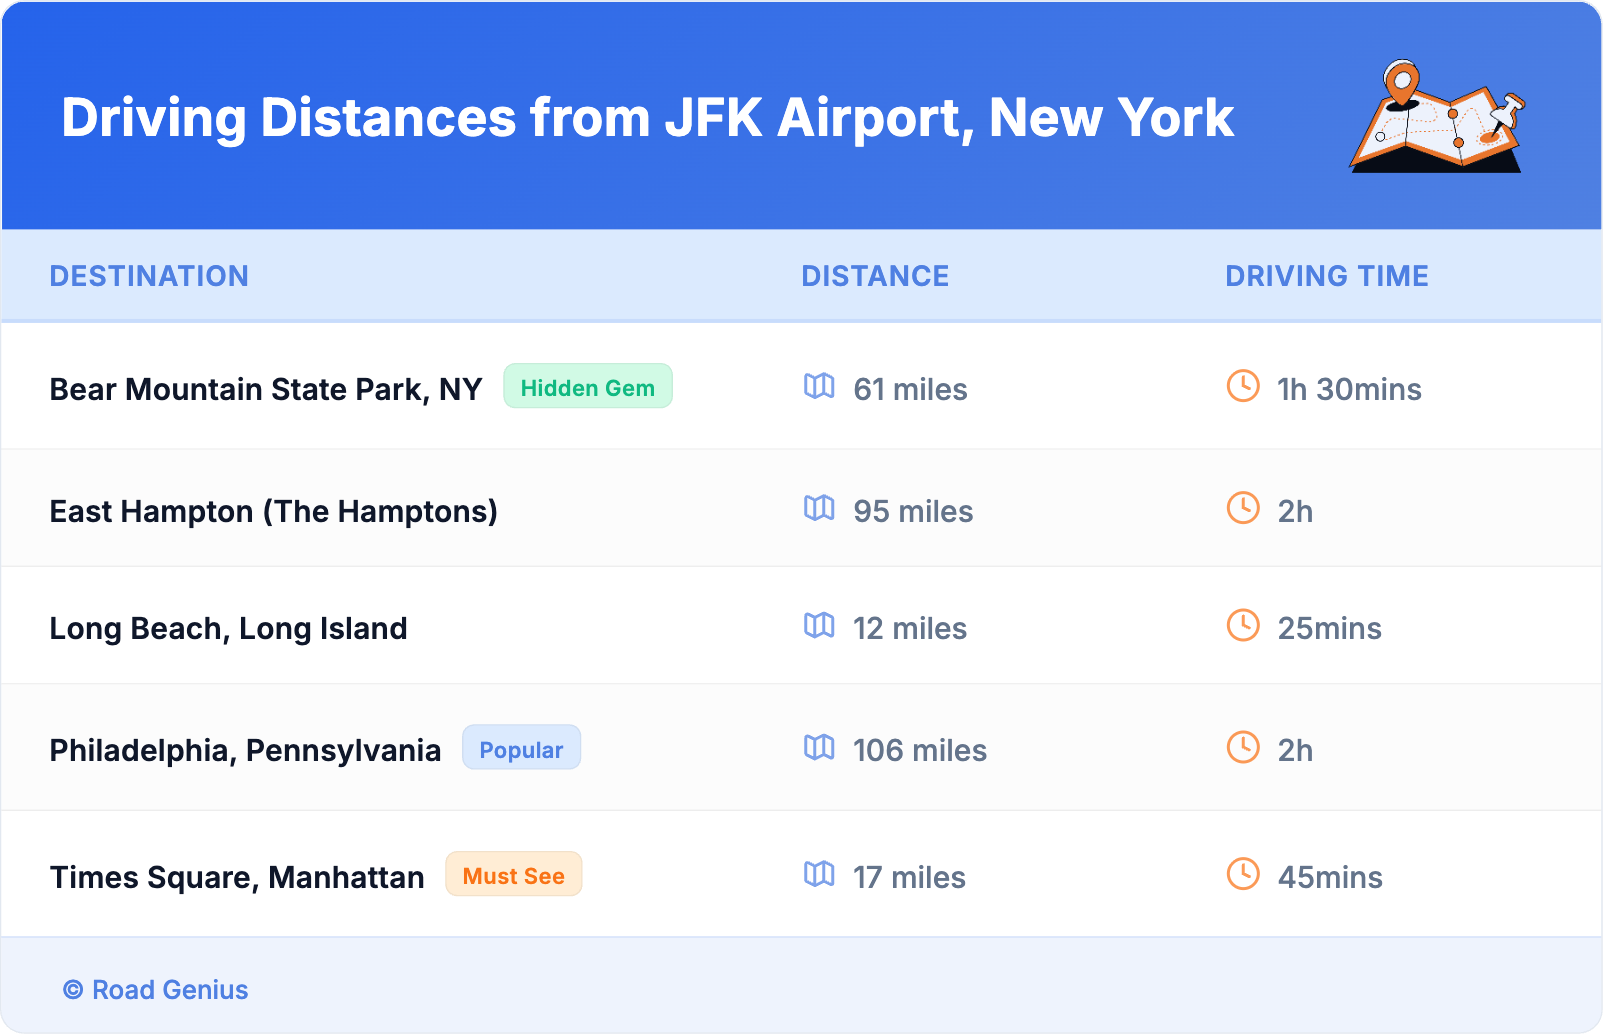1604x1034 pixels.
Task: Select the Must See badge
Action: [513, 875]
